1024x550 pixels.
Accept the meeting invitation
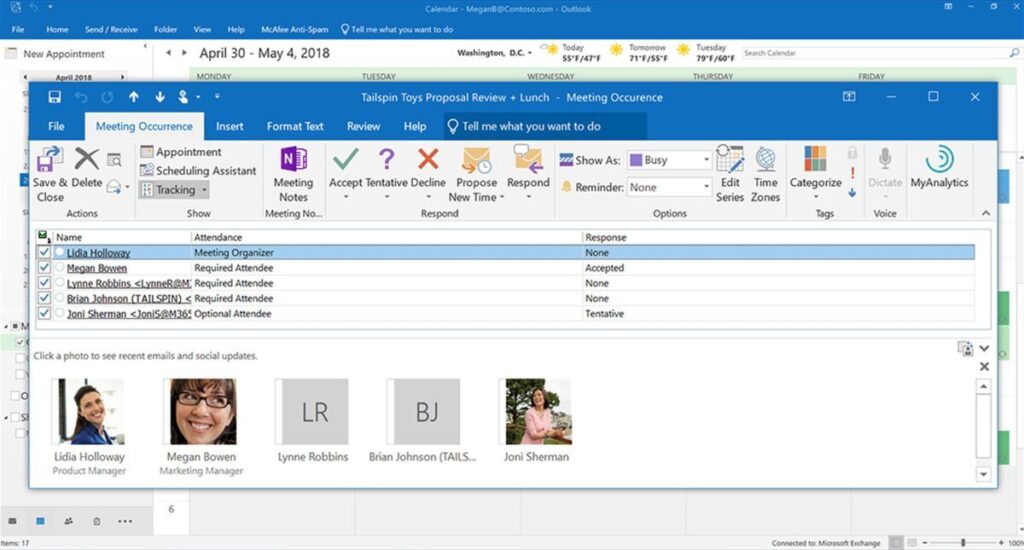[x=345, y=169]
